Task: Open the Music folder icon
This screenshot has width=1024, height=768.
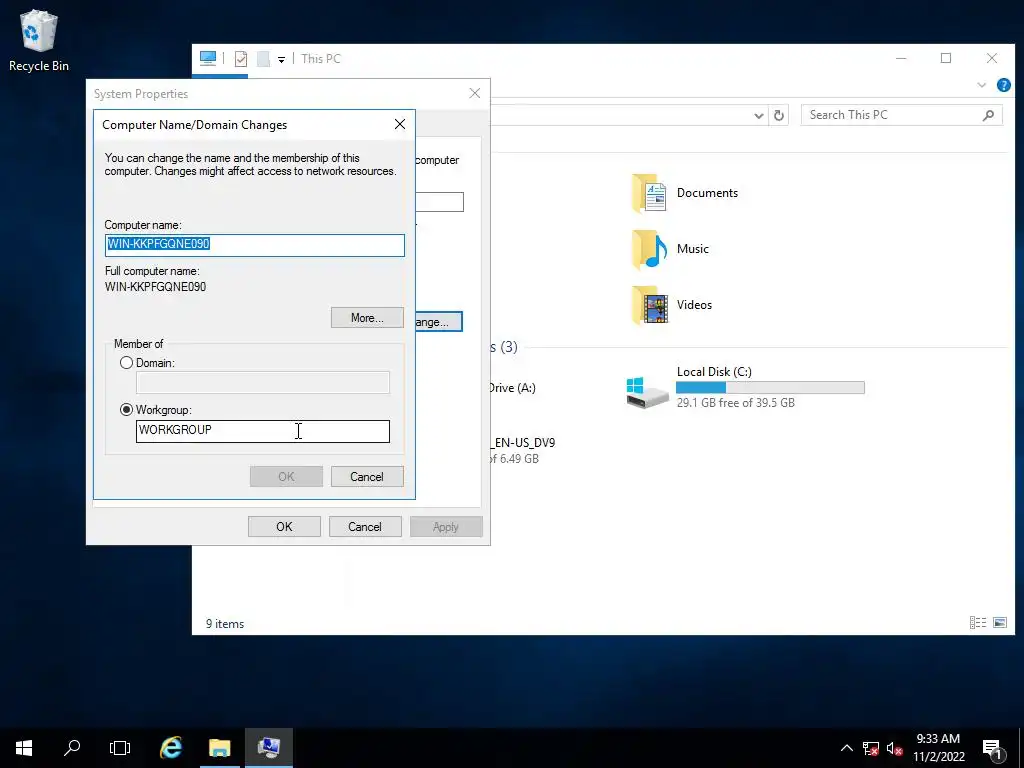Action: pos(649,249)
